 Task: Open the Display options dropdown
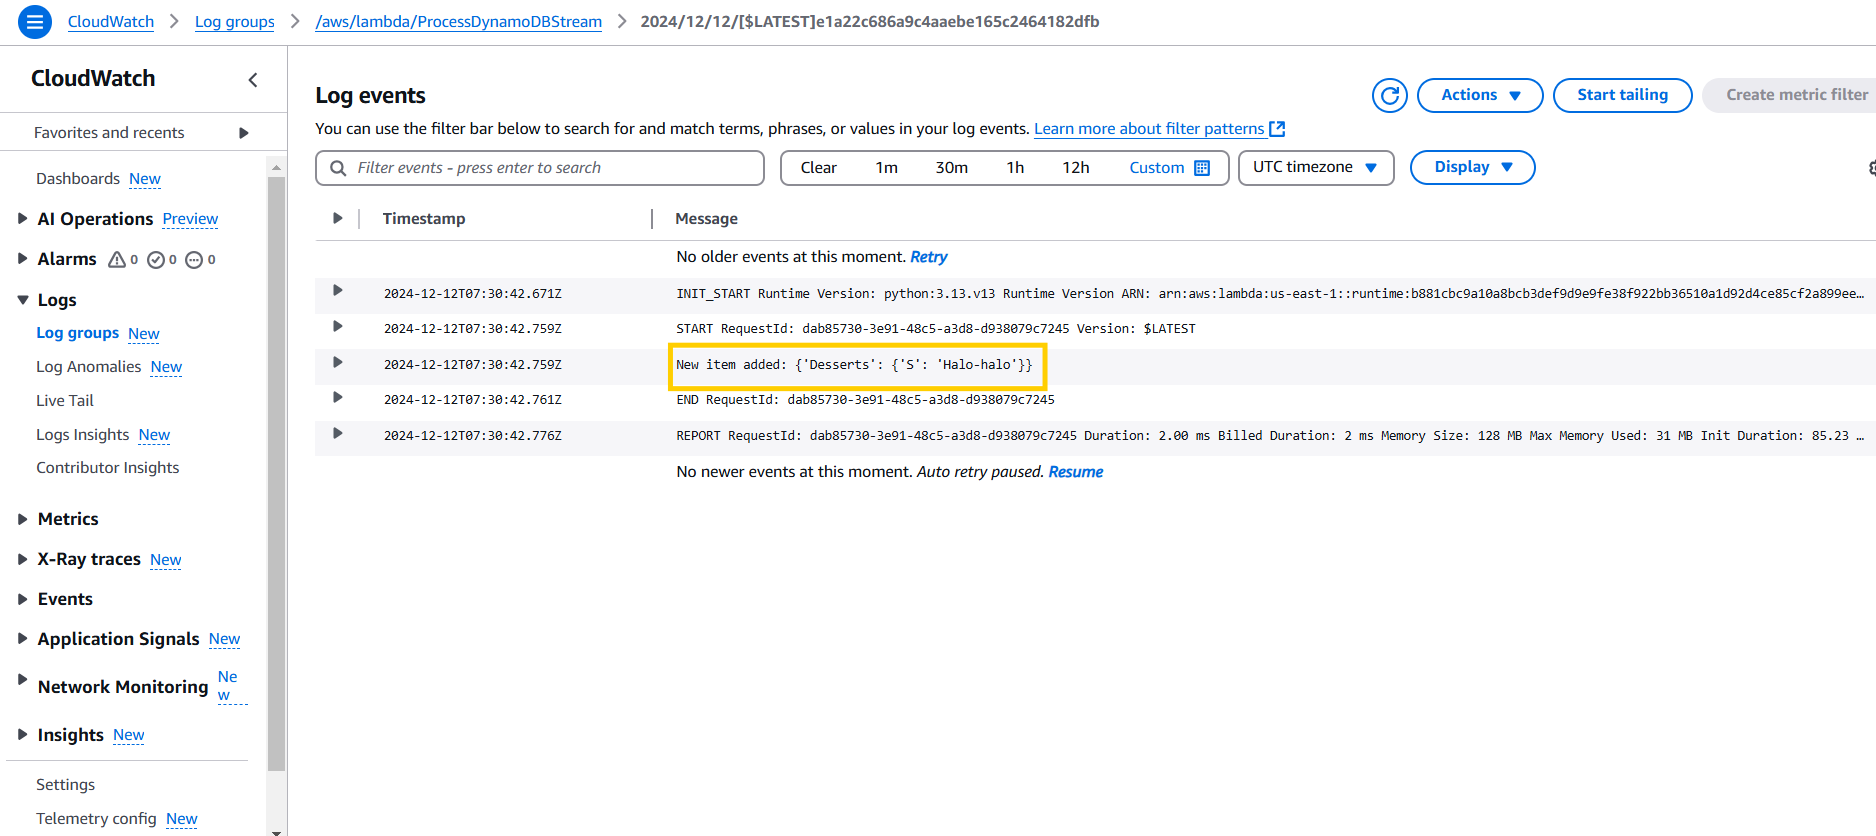(x=1471, y=168)
